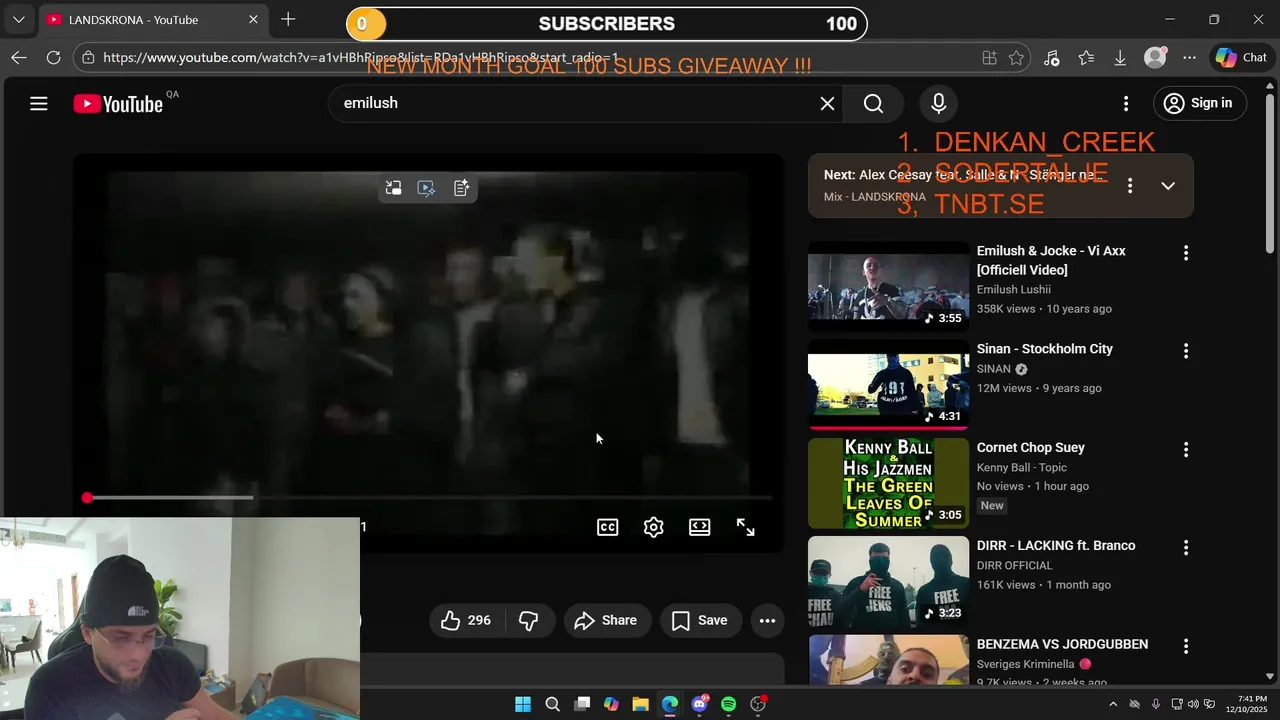Open Cornet Chop Suey thumbnail

click(888, 483)
